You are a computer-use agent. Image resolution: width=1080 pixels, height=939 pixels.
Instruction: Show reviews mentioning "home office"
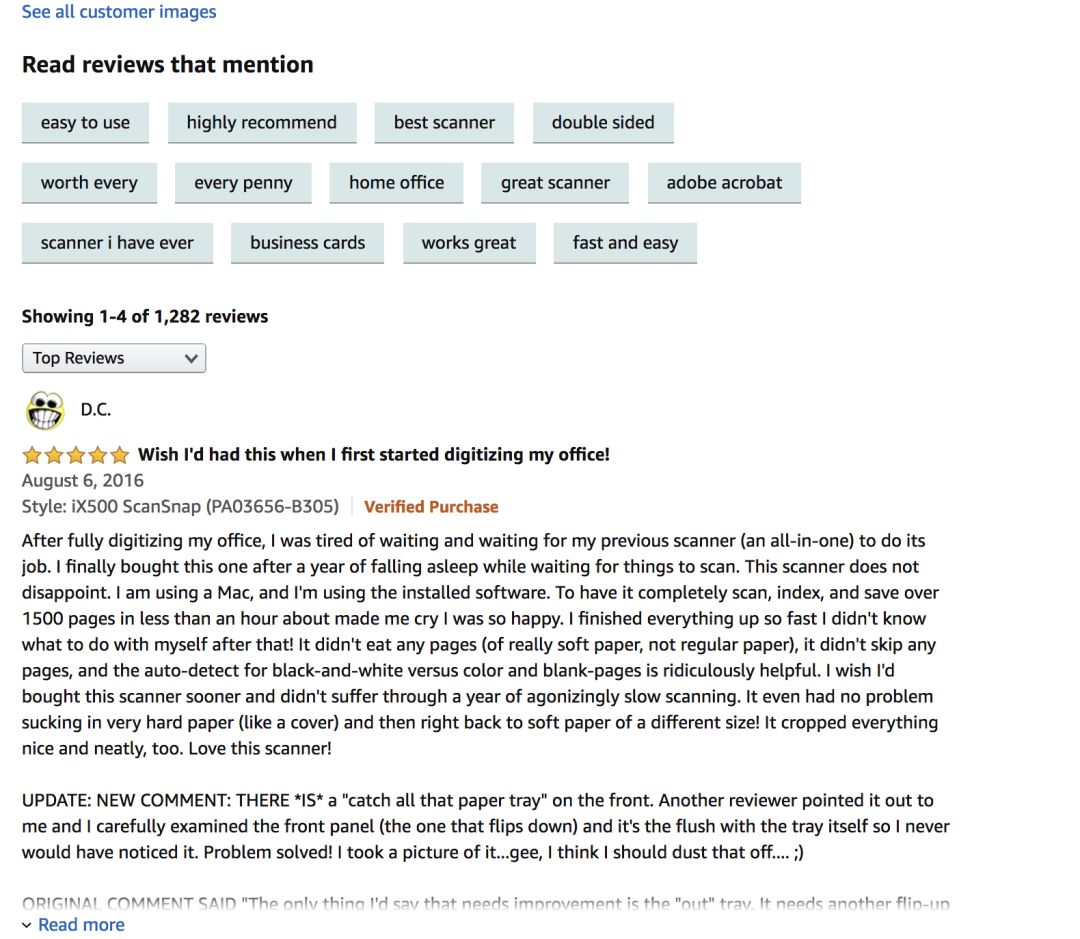396,183
